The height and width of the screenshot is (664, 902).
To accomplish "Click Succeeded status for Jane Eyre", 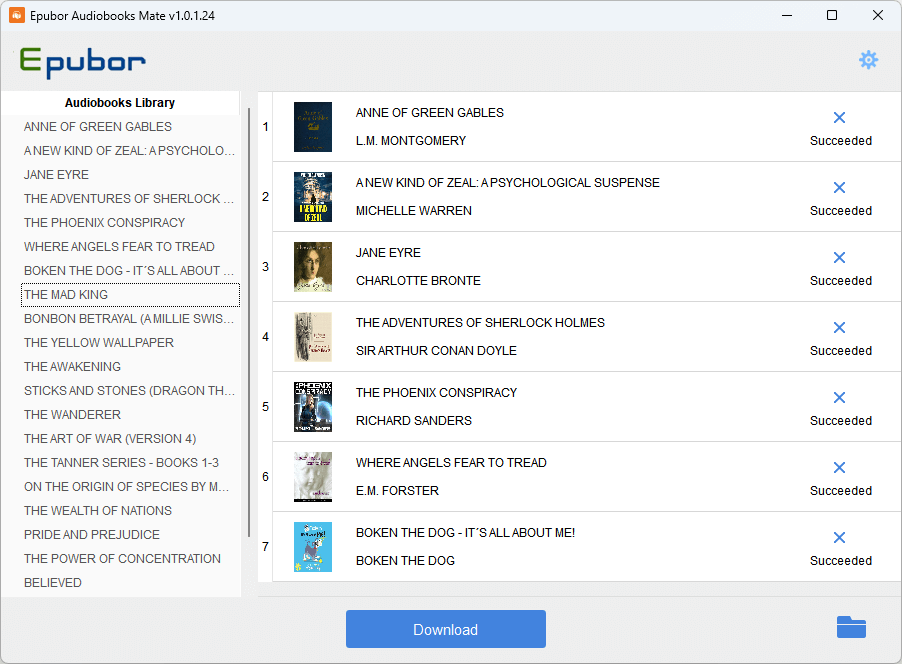I will click(840, 281).
